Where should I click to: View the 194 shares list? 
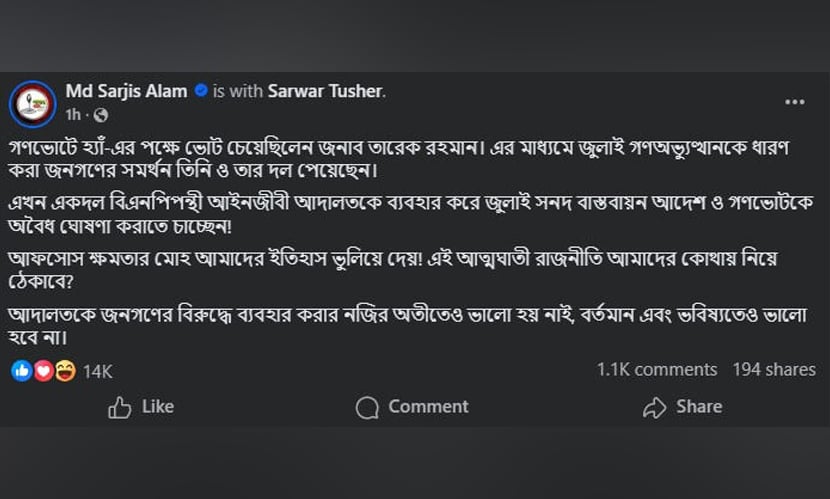pos(774,369)
